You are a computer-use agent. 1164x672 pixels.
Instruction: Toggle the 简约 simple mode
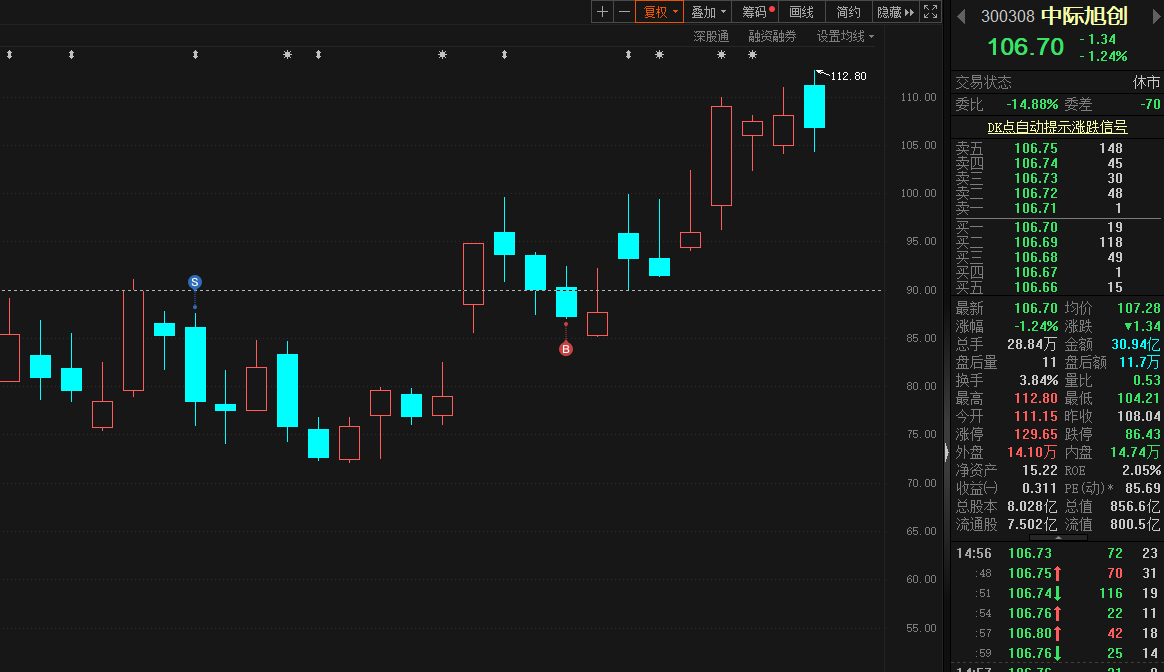click(x=848, y=12)
